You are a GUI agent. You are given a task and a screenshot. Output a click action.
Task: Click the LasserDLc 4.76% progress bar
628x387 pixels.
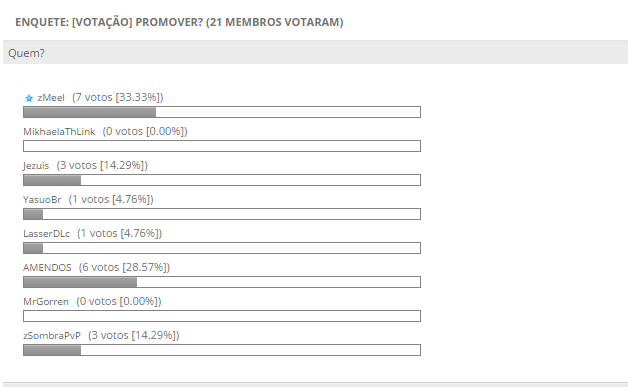(x=222, y=248)
